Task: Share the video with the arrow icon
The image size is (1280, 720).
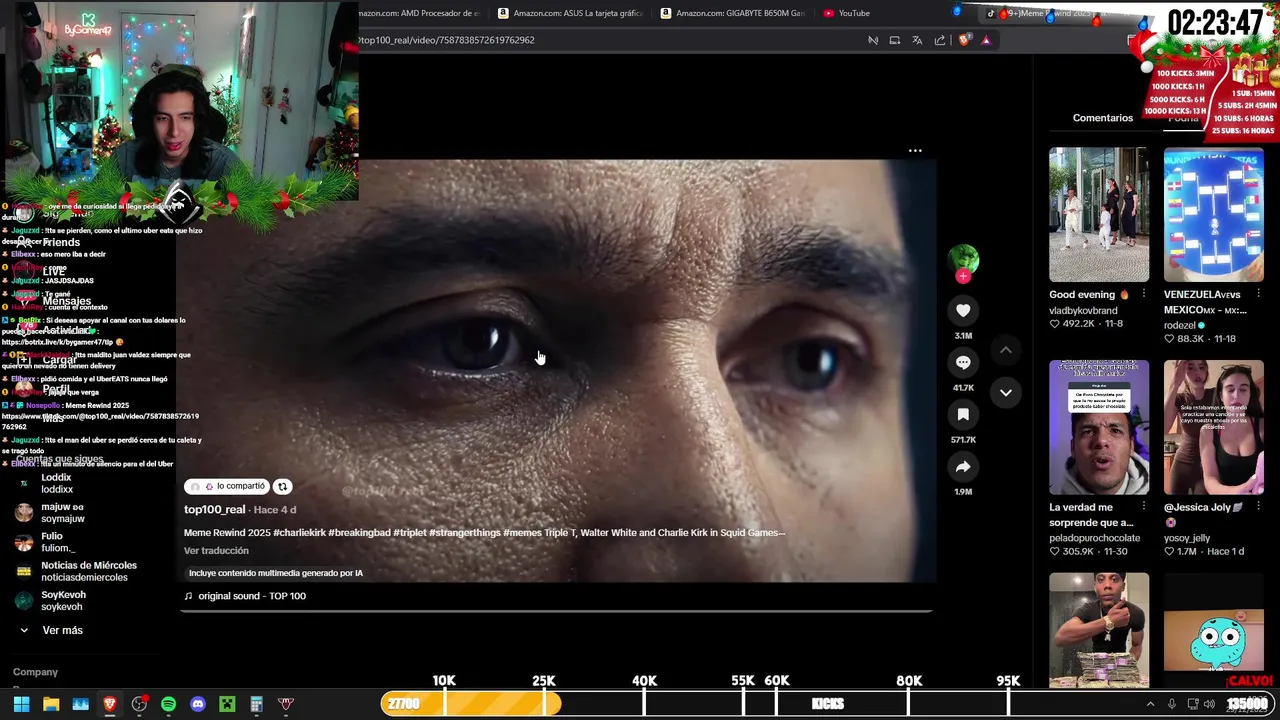Action: tap(963, 467)
